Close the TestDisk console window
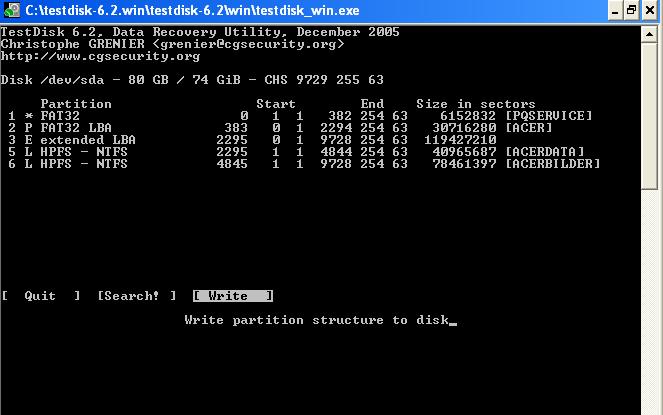The width and height of the screenshot is (663, 415). click(650, 11)
